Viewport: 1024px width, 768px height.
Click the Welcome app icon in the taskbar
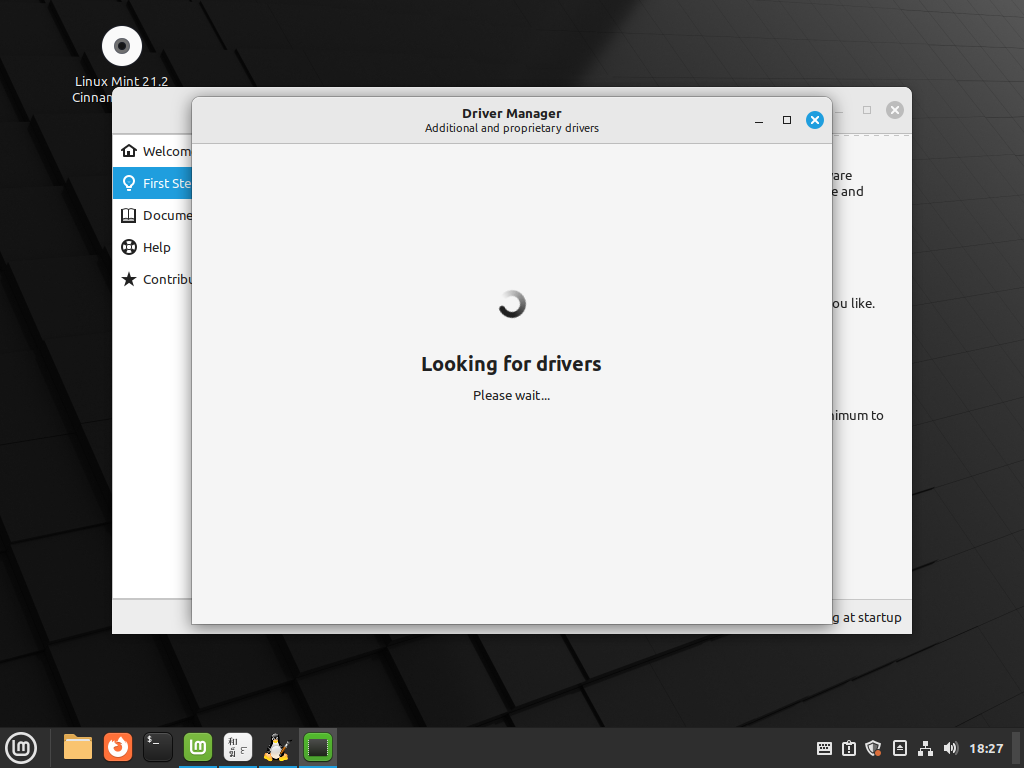197,747
